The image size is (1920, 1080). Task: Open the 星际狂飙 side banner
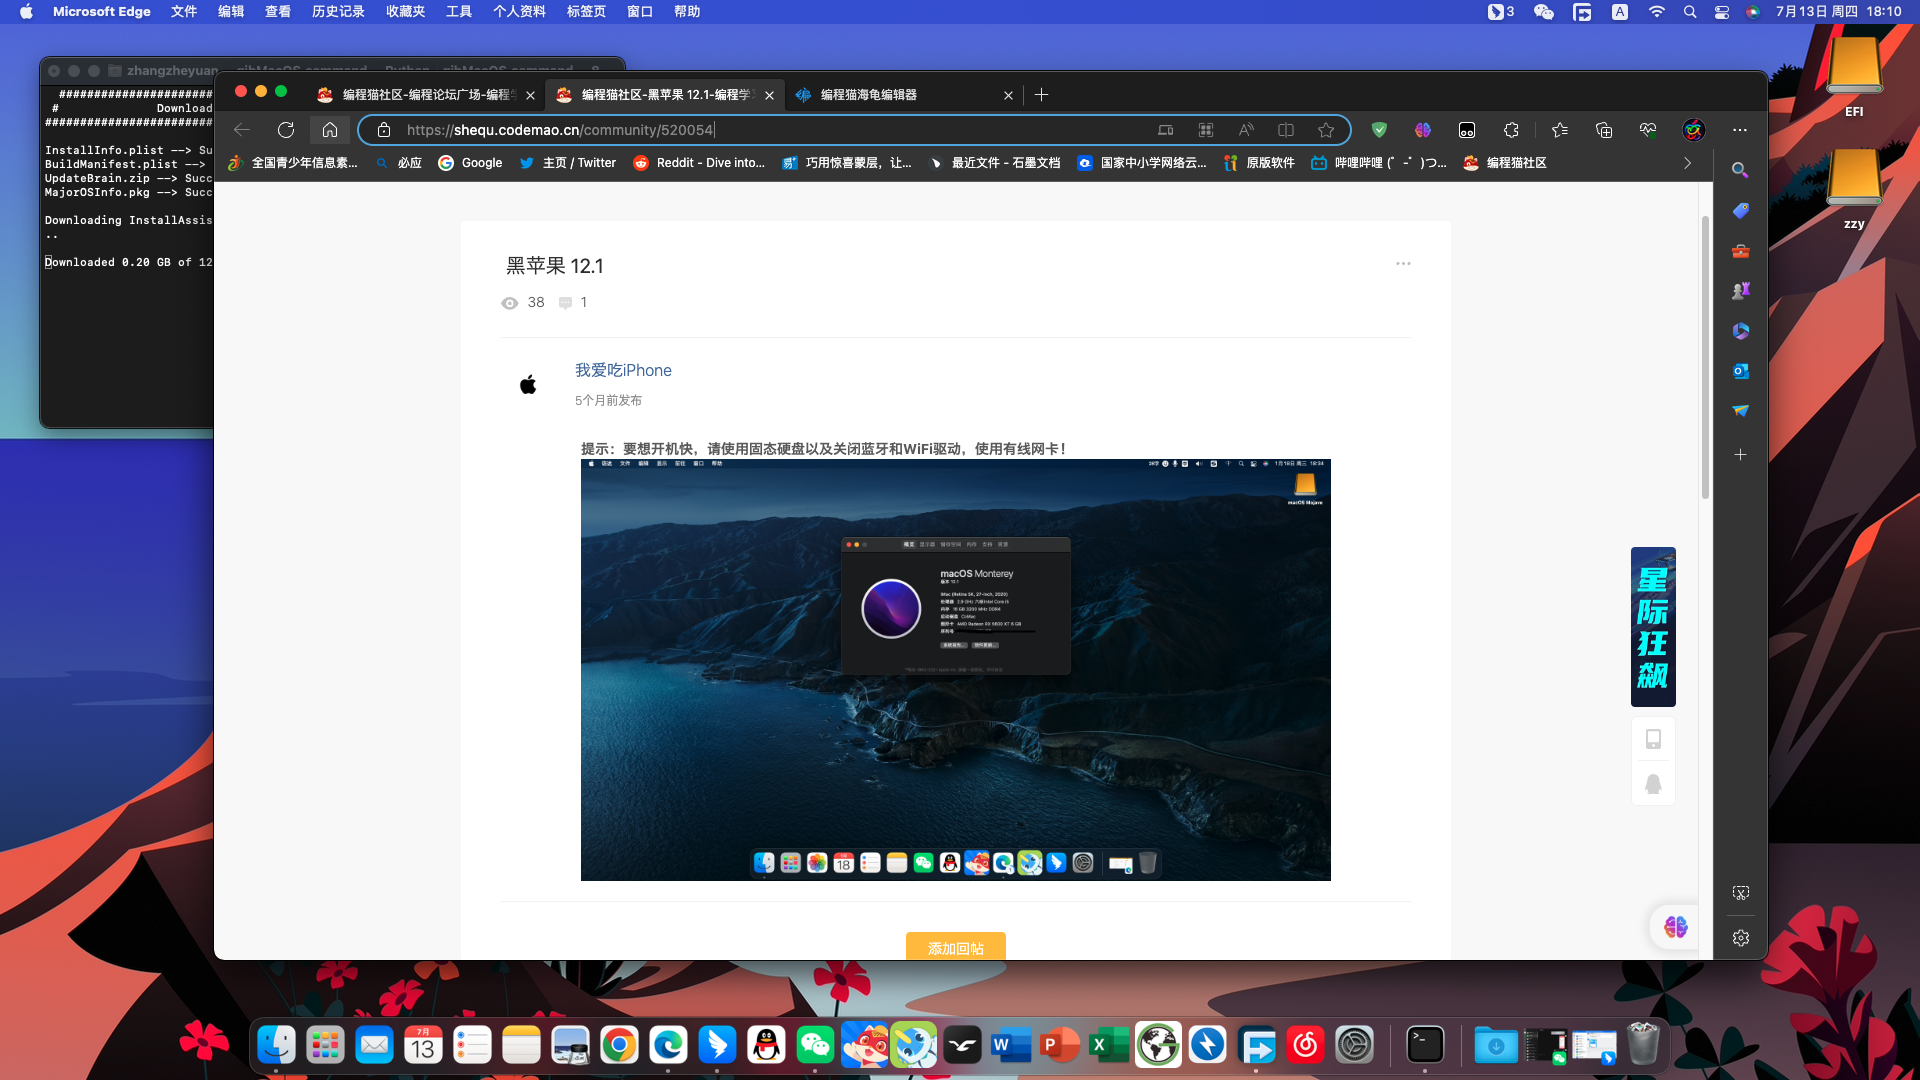click(x=1653, y=627)
